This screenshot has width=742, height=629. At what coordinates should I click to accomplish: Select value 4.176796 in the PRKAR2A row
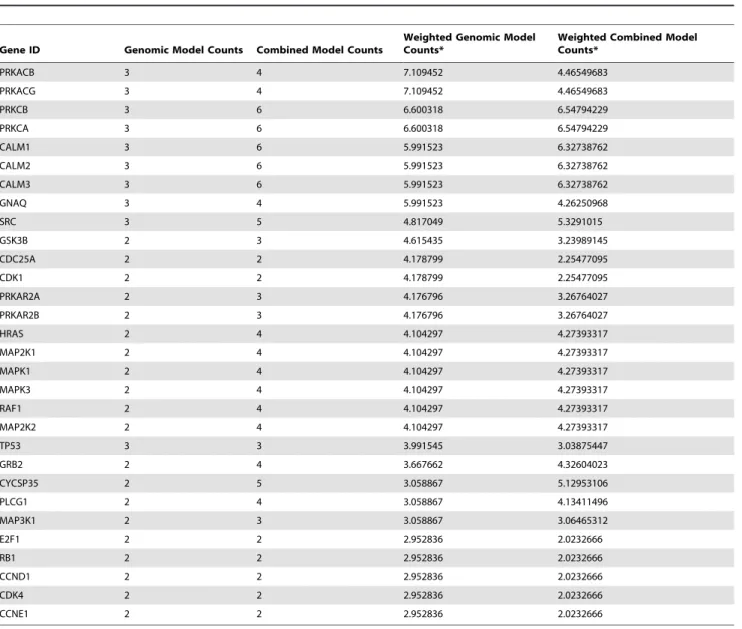click(423, 297)
